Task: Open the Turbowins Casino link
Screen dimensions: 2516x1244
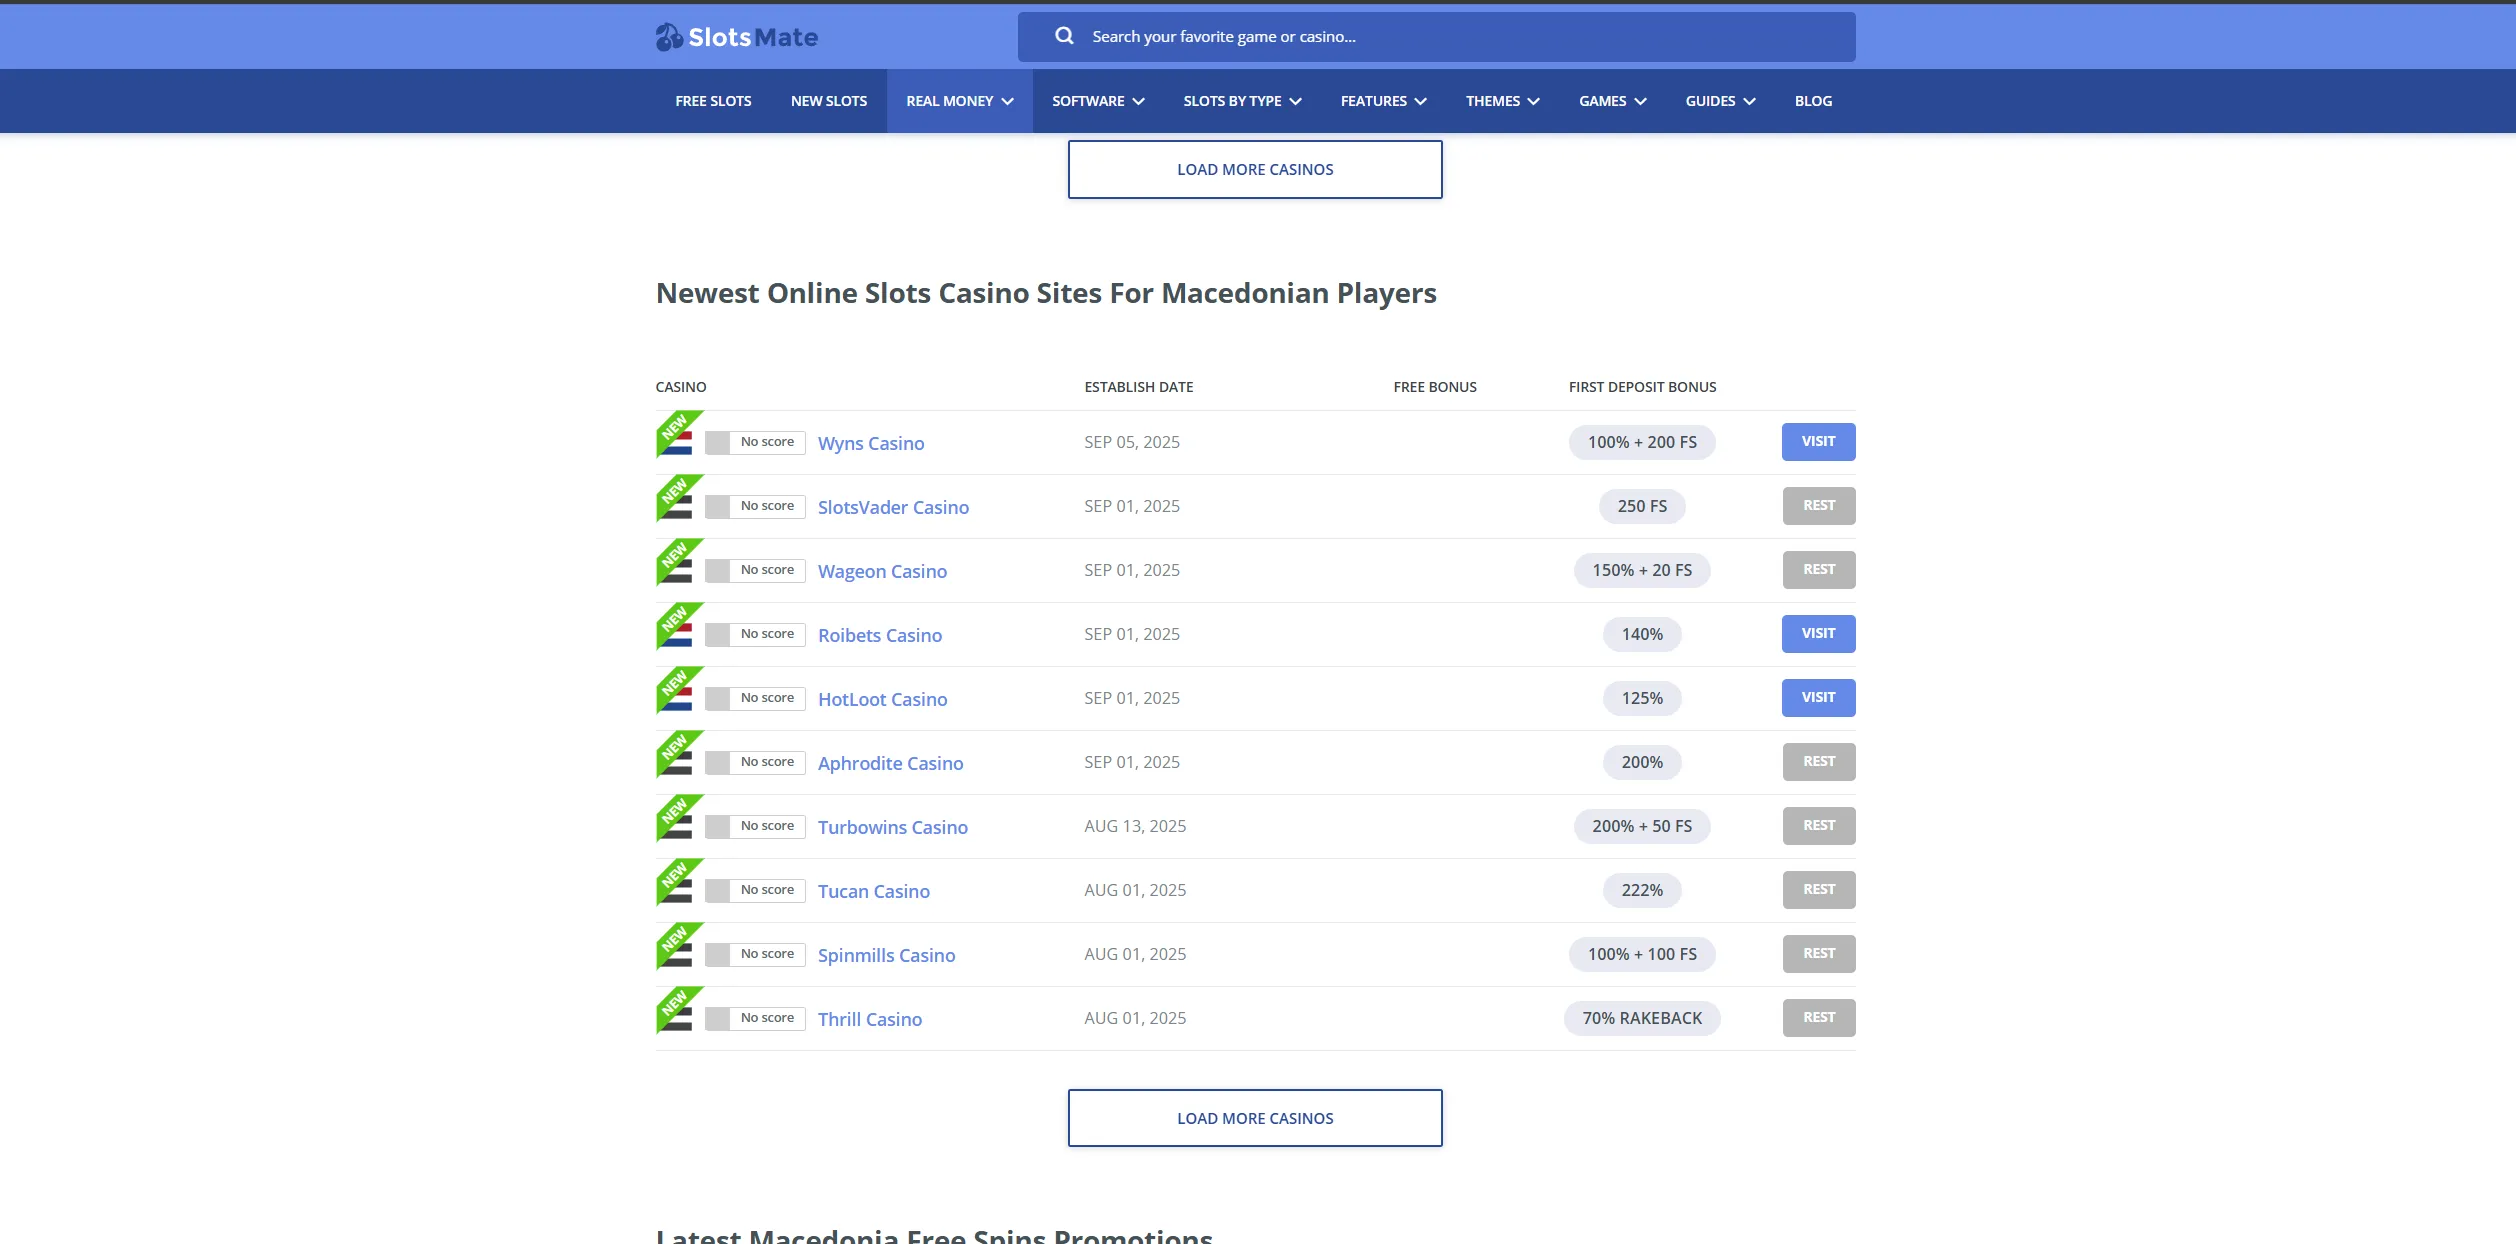Action: [893, 827]
